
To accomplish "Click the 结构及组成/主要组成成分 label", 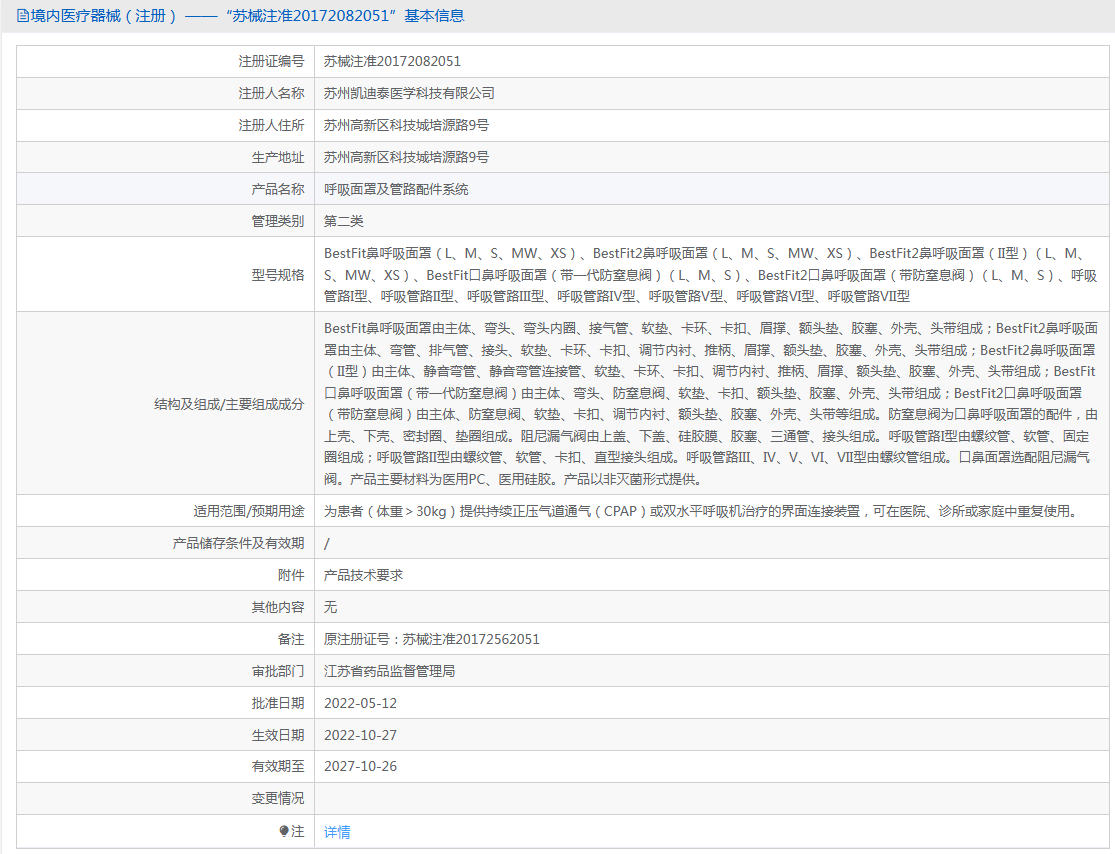I will click(229, 404).
